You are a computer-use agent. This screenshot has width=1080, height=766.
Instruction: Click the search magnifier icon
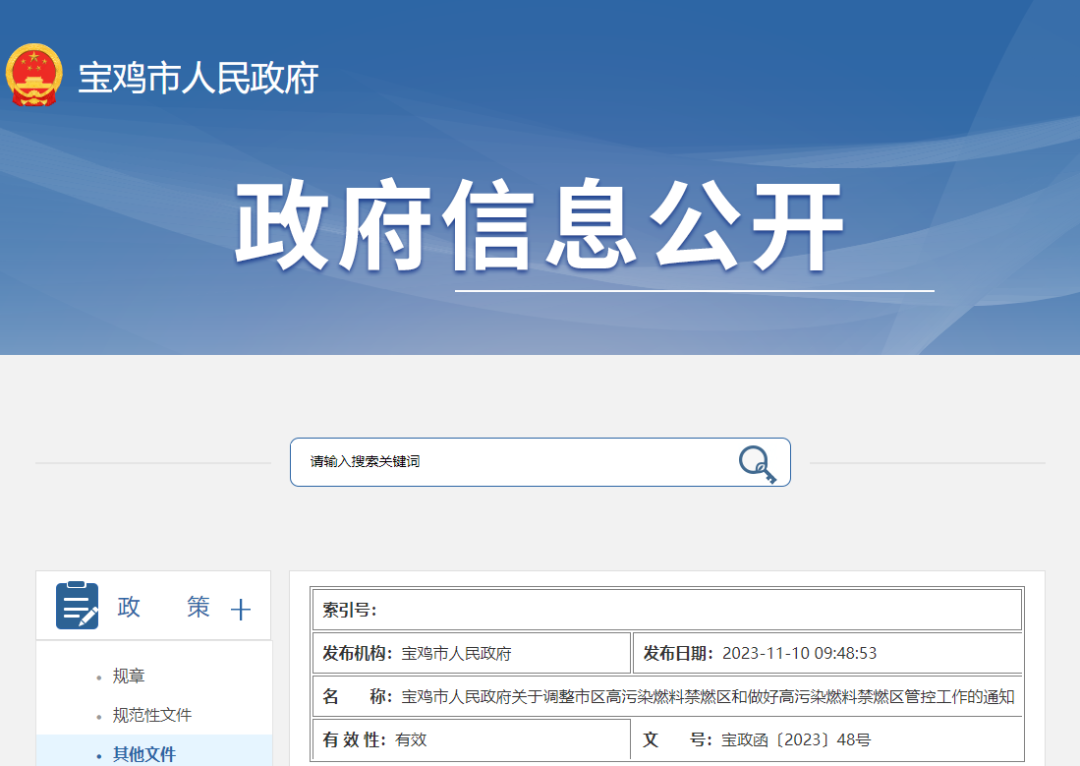757,464
